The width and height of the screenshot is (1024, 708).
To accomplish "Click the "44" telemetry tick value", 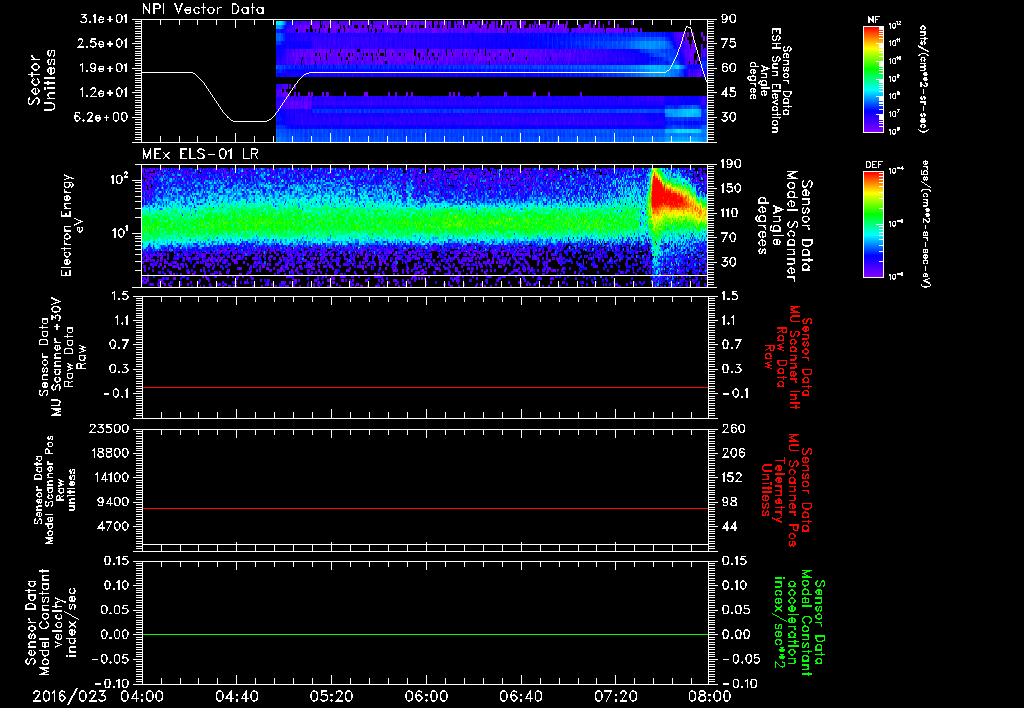I will tap(729, 526).
